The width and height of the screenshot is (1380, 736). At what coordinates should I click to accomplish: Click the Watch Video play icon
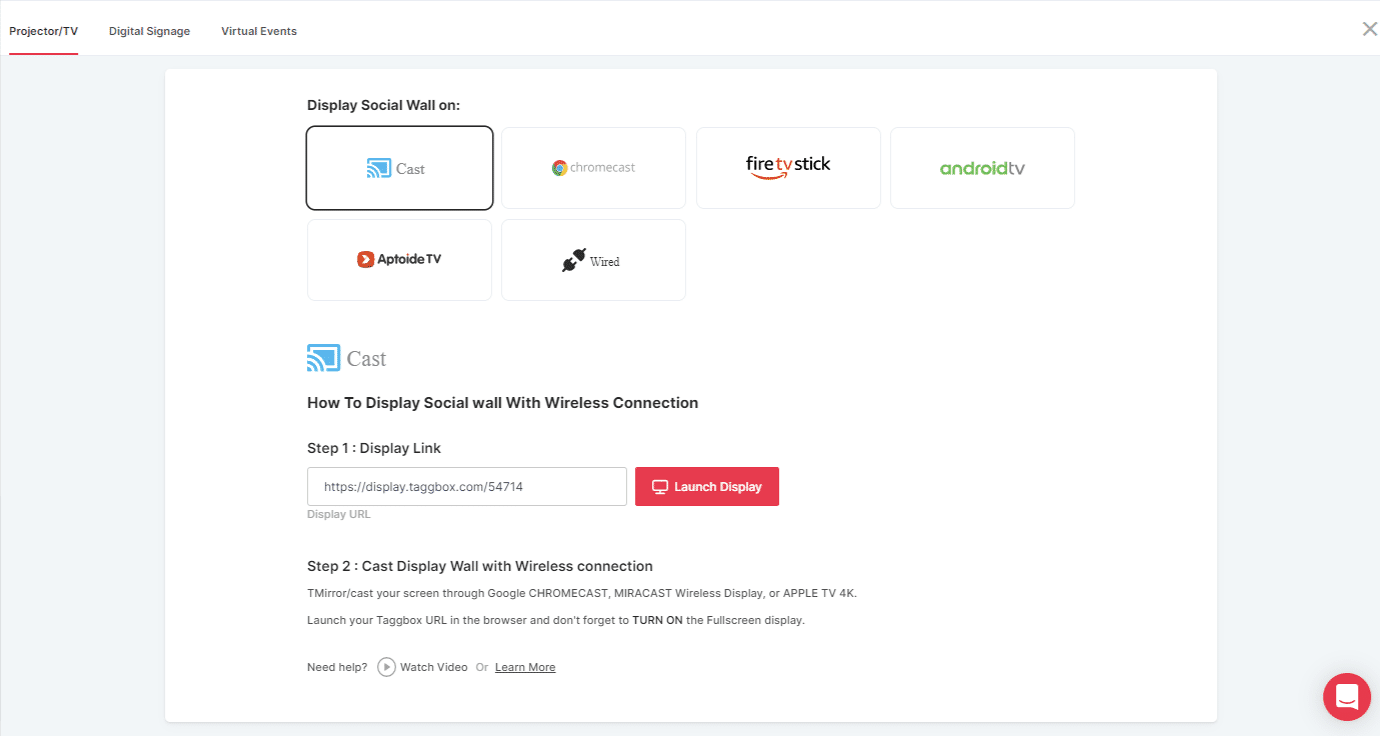coord(387,667)
